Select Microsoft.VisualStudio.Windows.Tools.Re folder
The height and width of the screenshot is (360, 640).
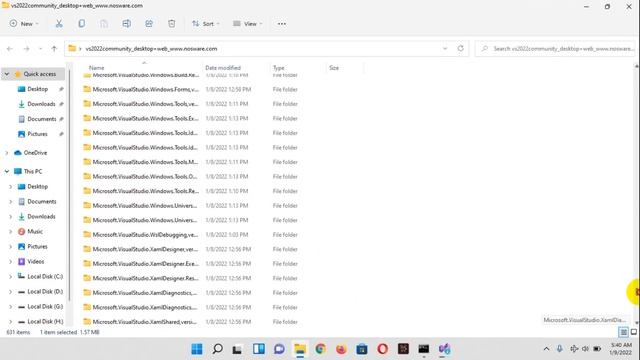(145, 191)
